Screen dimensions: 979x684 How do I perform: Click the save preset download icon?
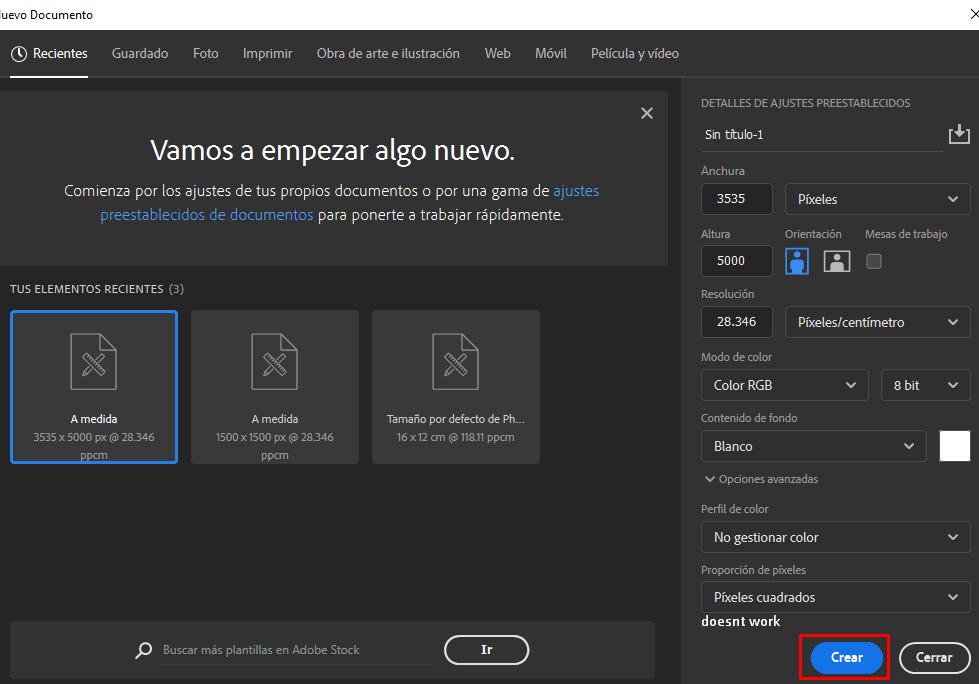click(x=959, y=133)
